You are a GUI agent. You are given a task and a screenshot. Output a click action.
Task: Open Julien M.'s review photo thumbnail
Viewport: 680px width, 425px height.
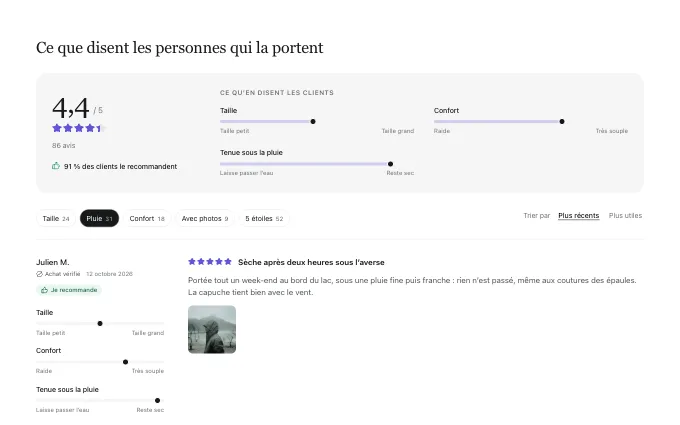coord(212,330)
